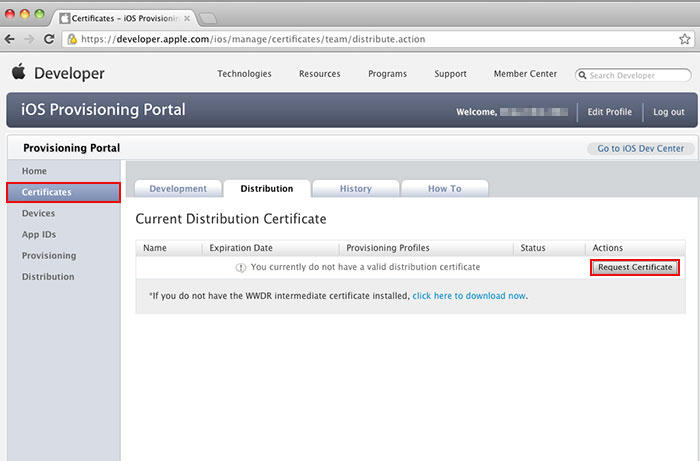Click the Edit Profile link
700x461 pixels.
(609, 112)
